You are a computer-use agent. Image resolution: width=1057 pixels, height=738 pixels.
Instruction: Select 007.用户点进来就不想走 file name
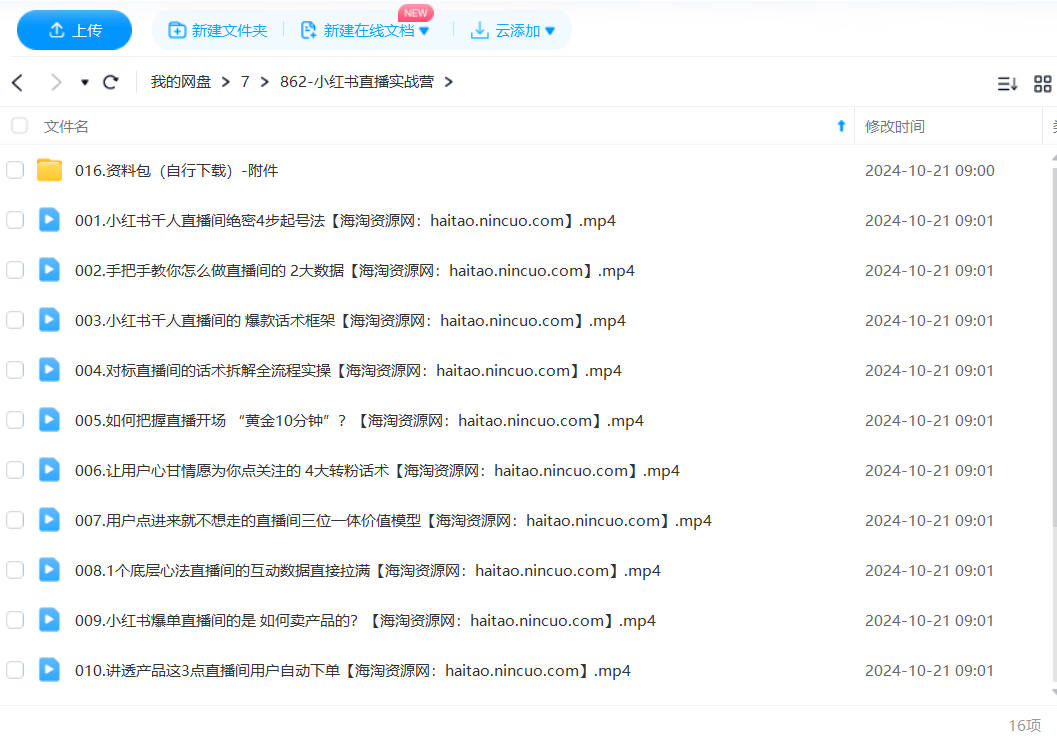pos(393,520)
